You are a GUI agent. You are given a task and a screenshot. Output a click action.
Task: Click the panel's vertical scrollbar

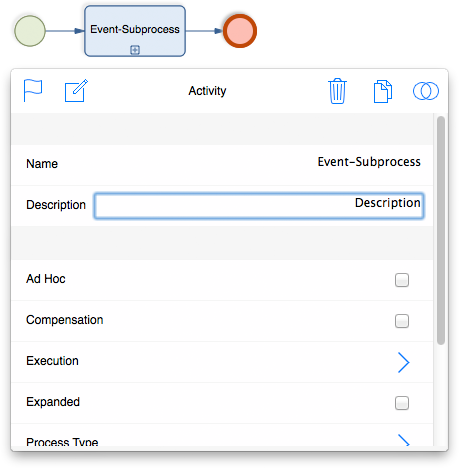click(x=441, y=230)
